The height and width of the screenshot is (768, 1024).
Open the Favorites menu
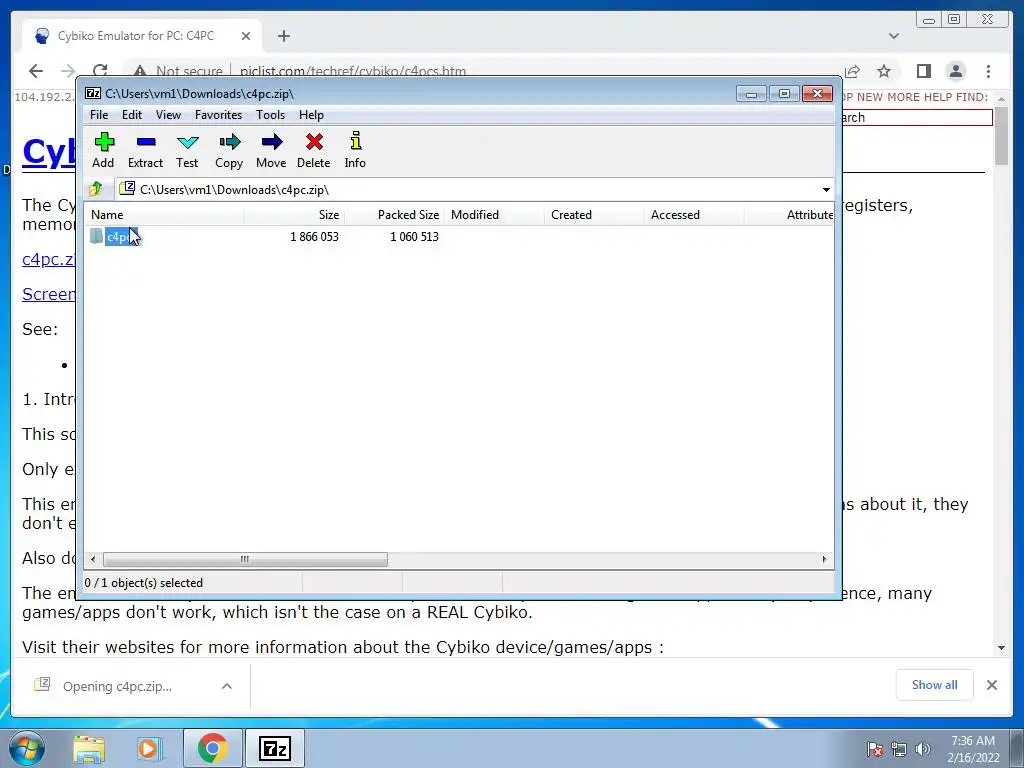(218, 115)
